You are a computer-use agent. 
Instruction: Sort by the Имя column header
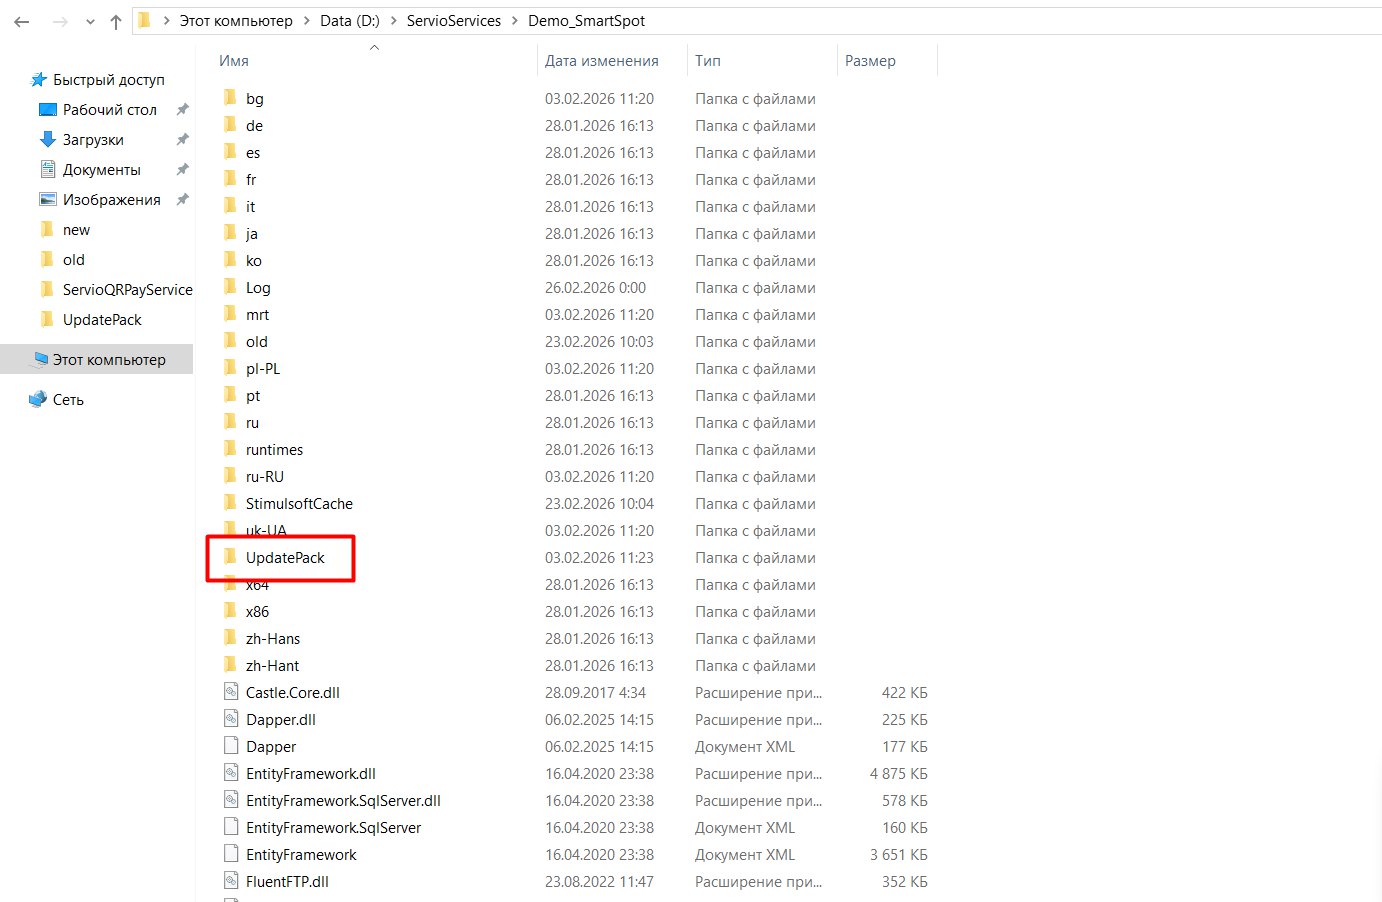pyautogui.click(x=234, y=61)
